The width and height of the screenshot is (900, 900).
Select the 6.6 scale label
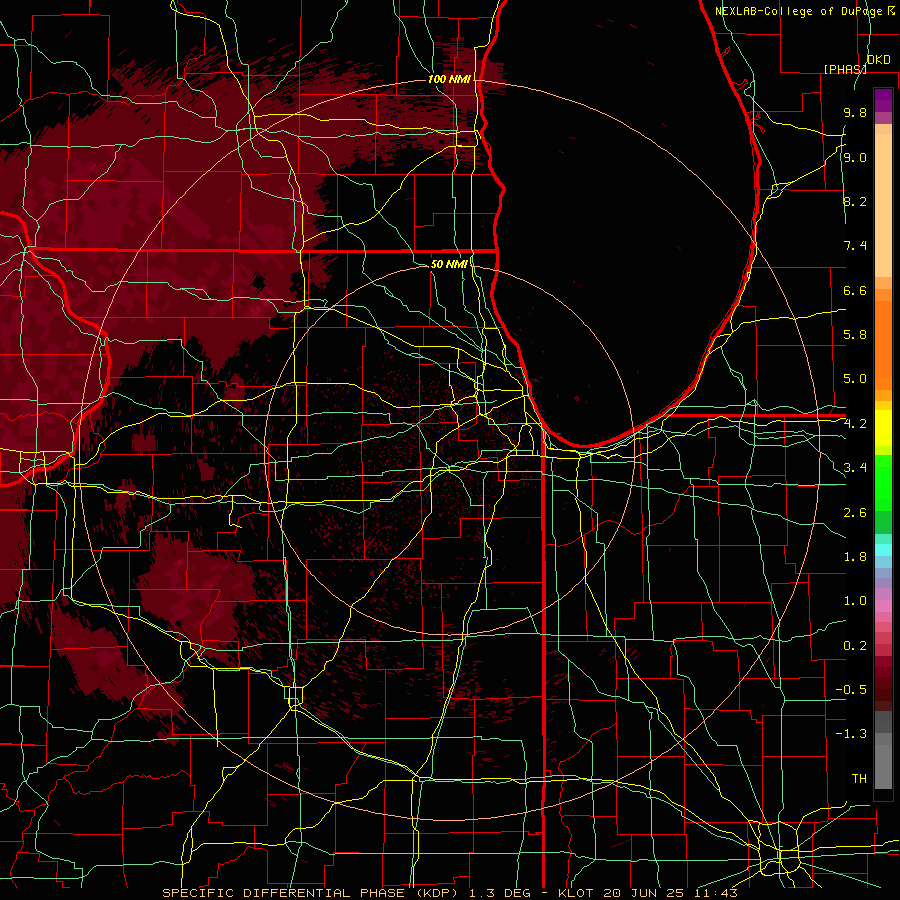855,290
